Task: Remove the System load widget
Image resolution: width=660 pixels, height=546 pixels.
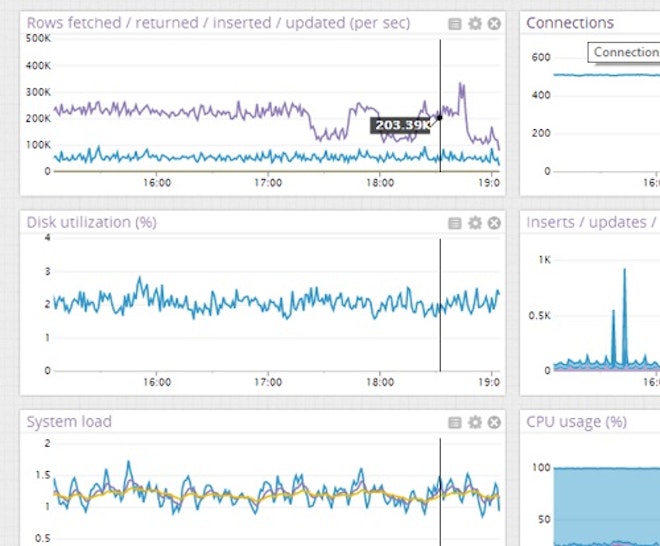Action: [494, 423]
